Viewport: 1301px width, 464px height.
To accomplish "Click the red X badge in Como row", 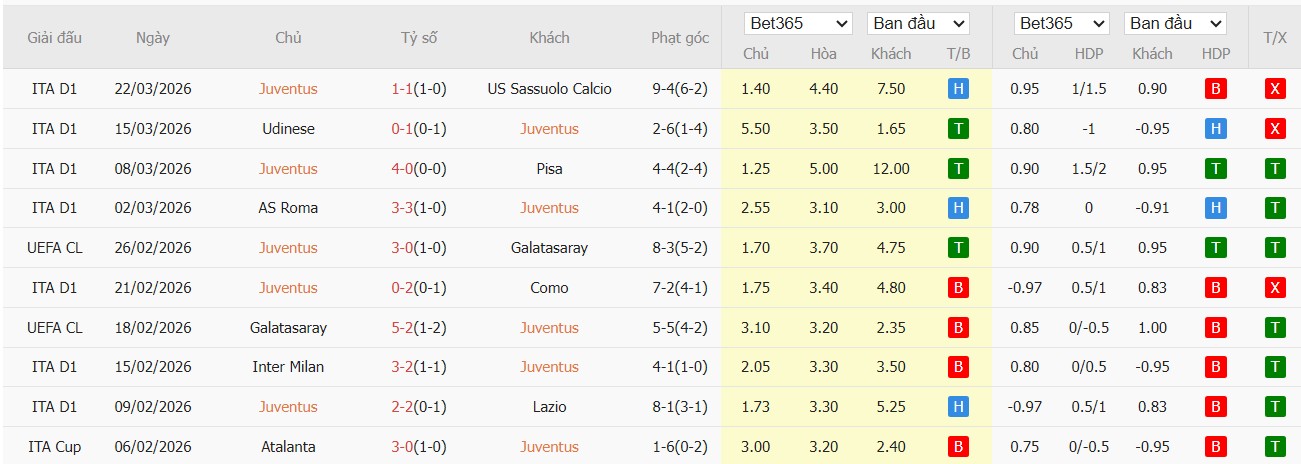I will [x=1274, y=288].
